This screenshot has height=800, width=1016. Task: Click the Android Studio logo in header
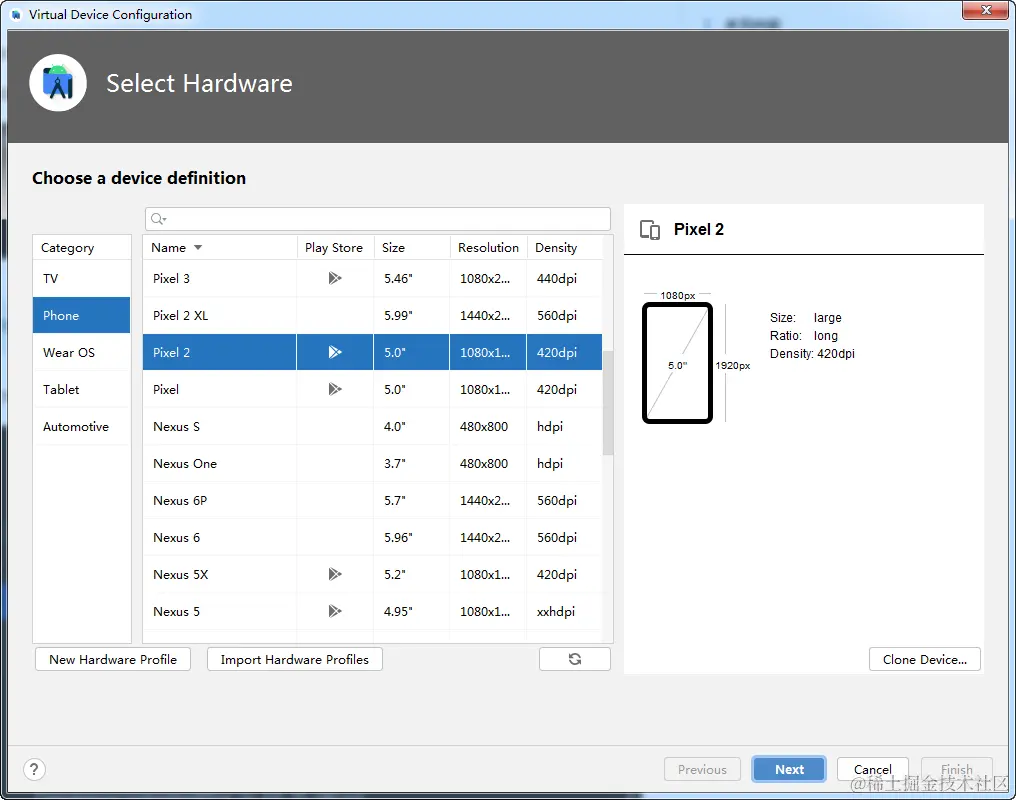pos(58,83)
